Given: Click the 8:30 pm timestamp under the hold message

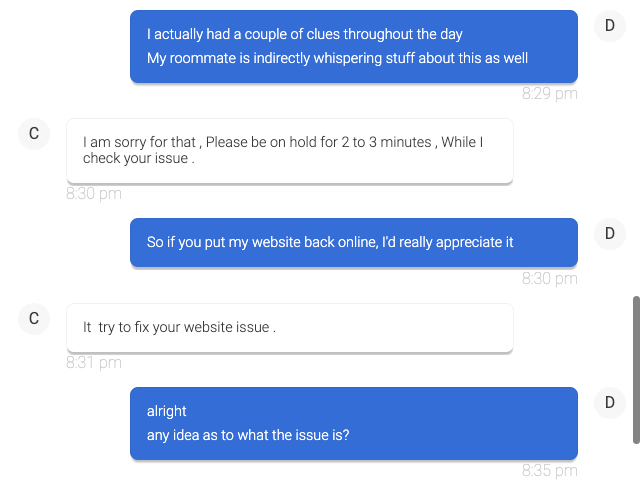Looking at the screenshot, I should [94, 193].
